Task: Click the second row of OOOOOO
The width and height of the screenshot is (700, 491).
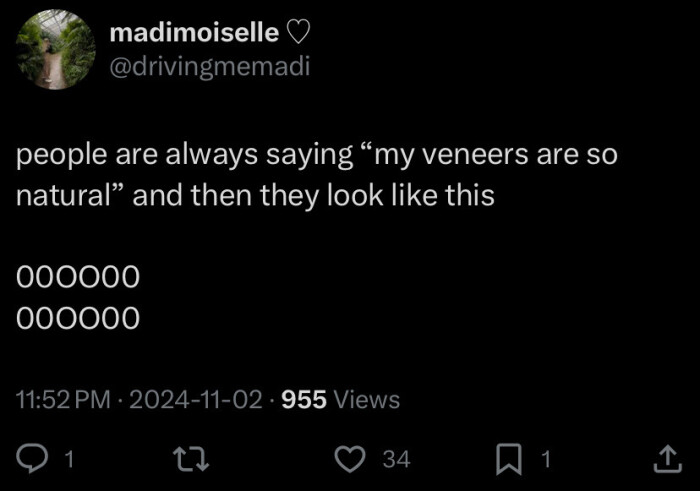Action: tap(78, 317)
